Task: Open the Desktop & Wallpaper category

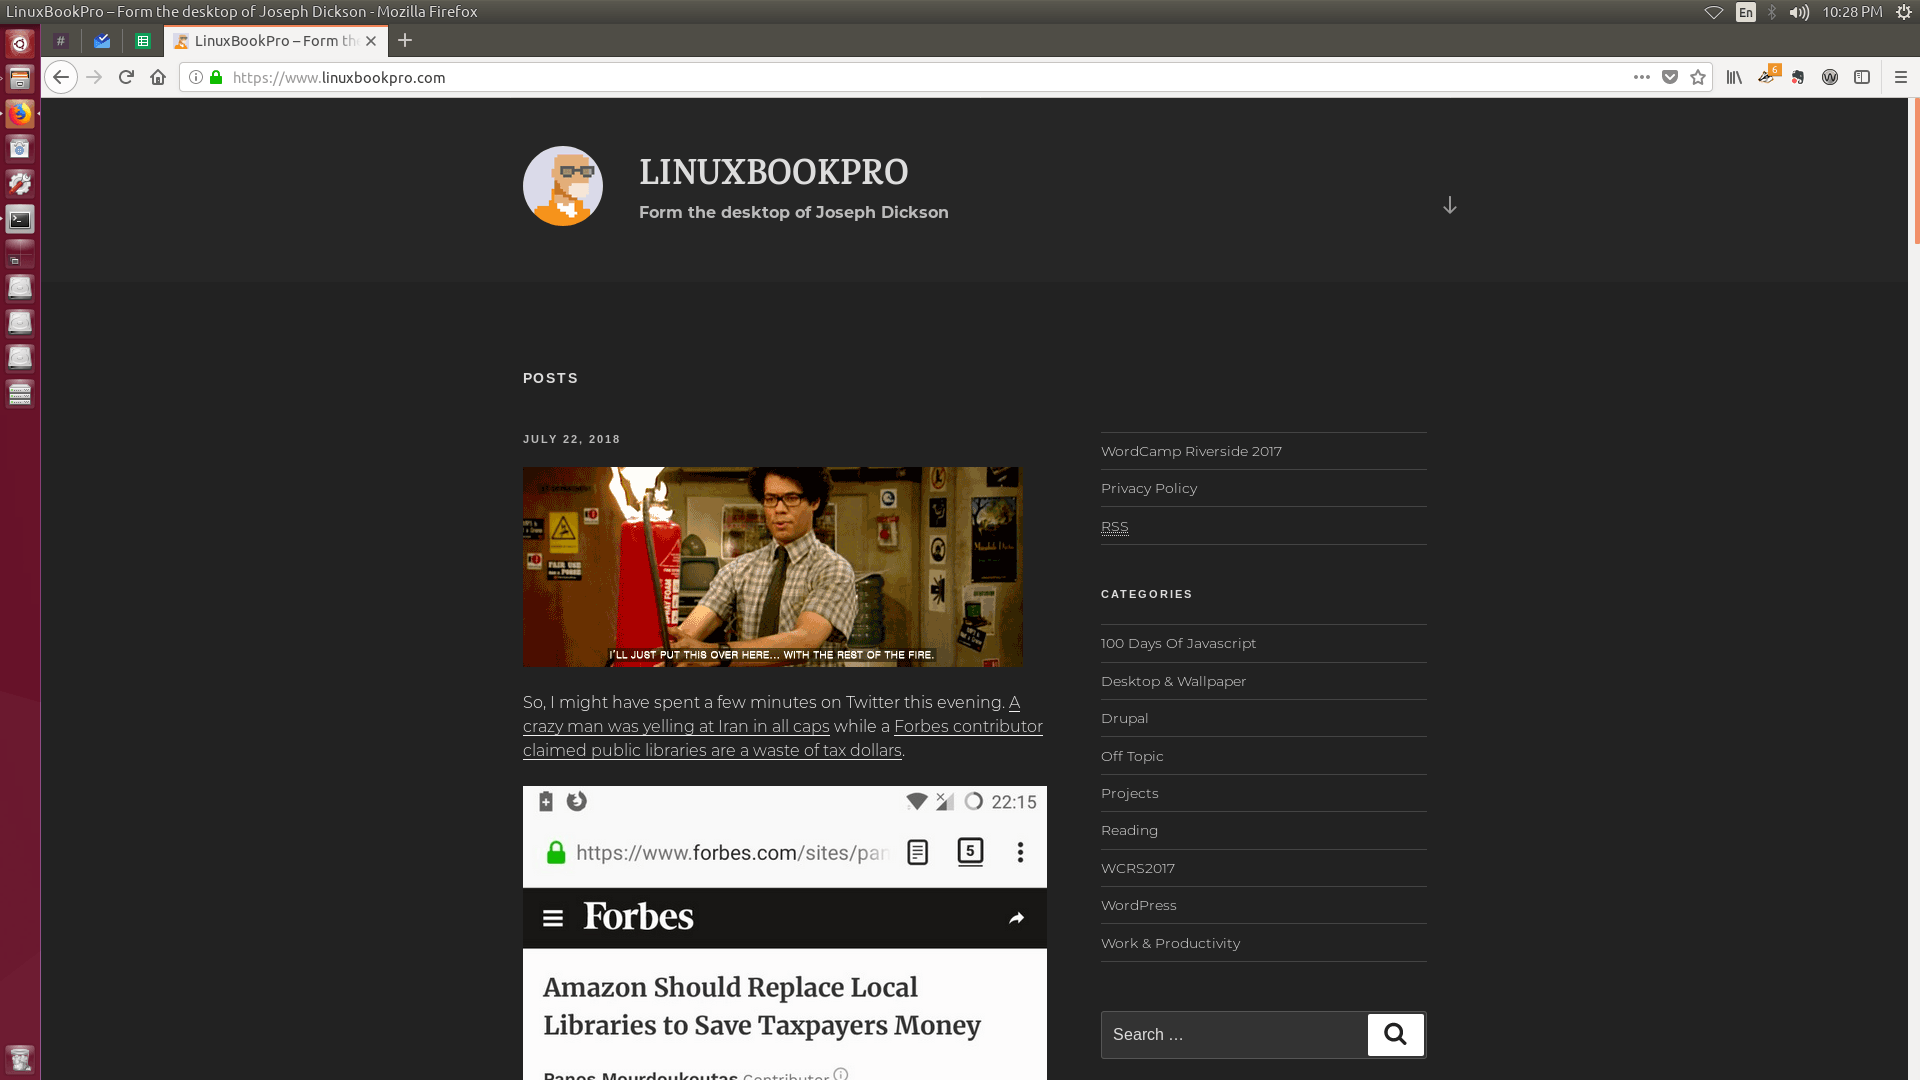Action: (1174, 681)
